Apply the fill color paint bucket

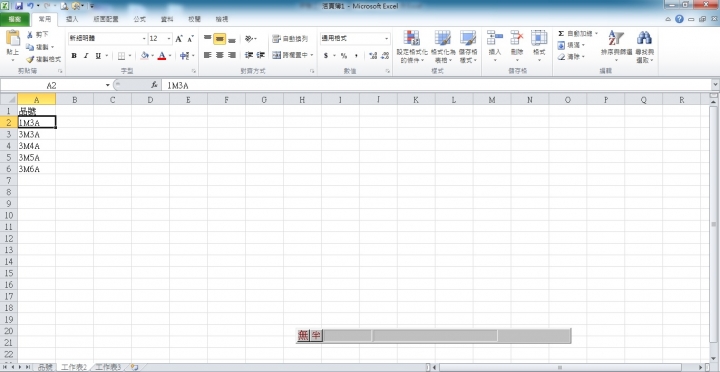(x=145, y=56)
